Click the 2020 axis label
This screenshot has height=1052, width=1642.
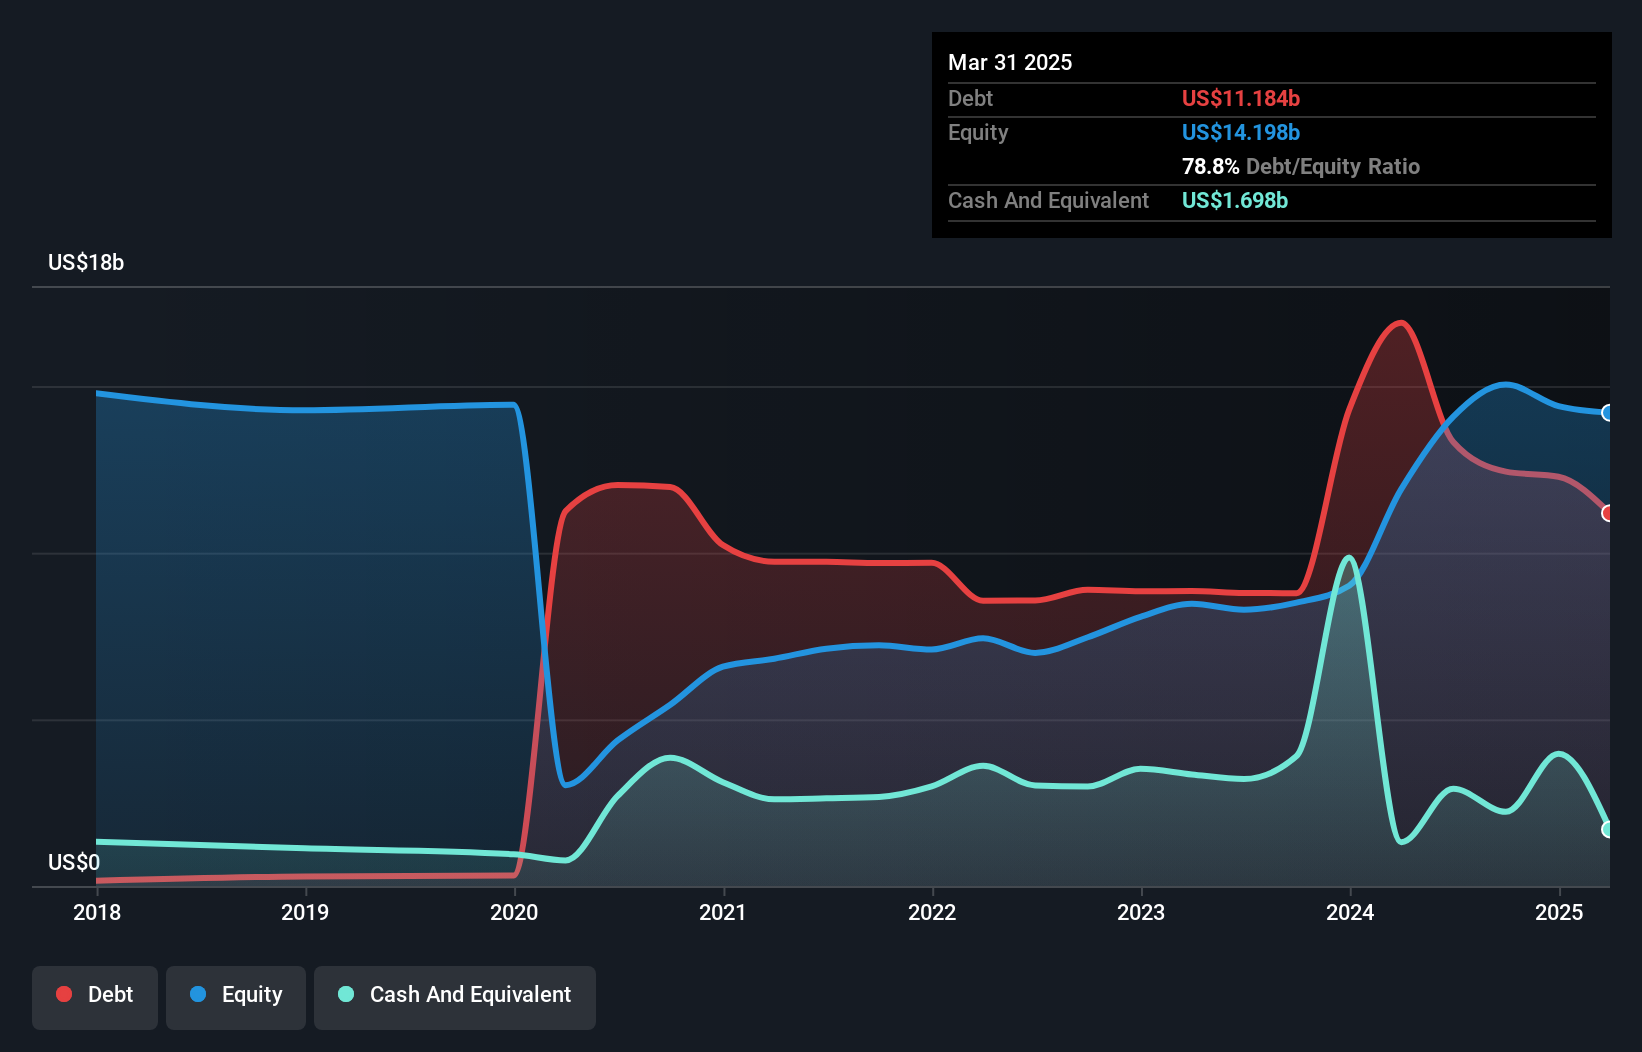(x=514, y=912)
